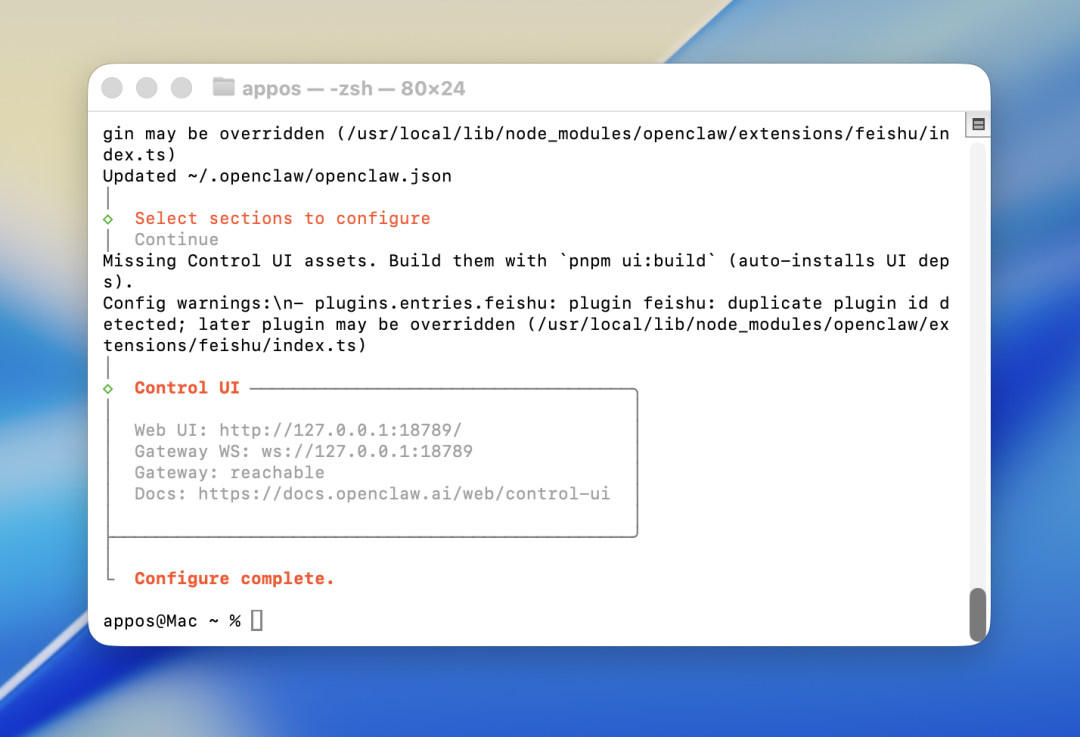This screenshot has width=1080, height=737.
Task: Click the split pane icon above scrollbar
Action: point(978,124)
